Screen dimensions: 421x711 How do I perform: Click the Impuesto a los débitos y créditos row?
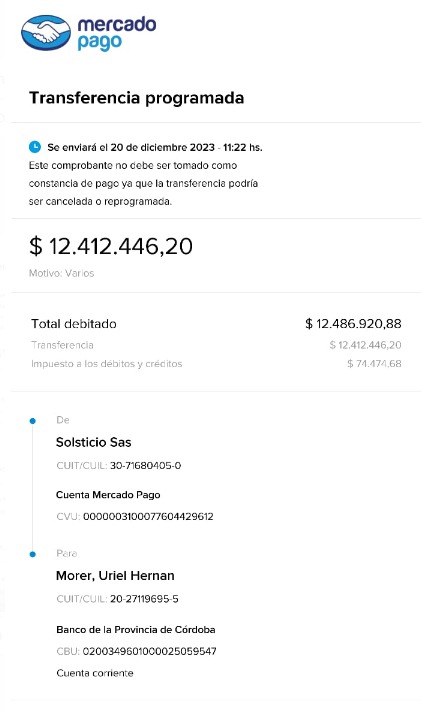coord(216,364)
